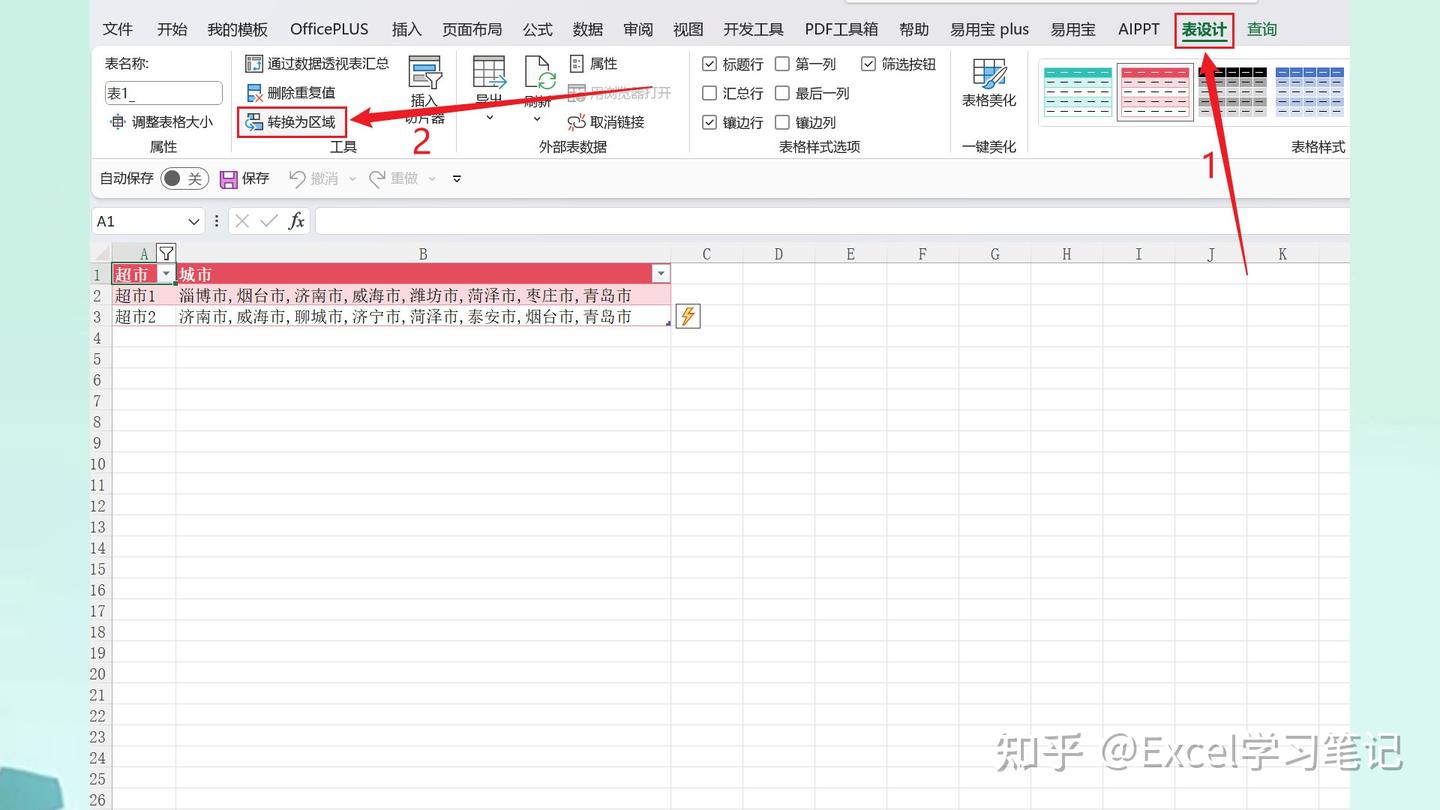Click the formula bar cancel X
The height and width of the screenshot is (810, 1440).
(x=242, y=221)
